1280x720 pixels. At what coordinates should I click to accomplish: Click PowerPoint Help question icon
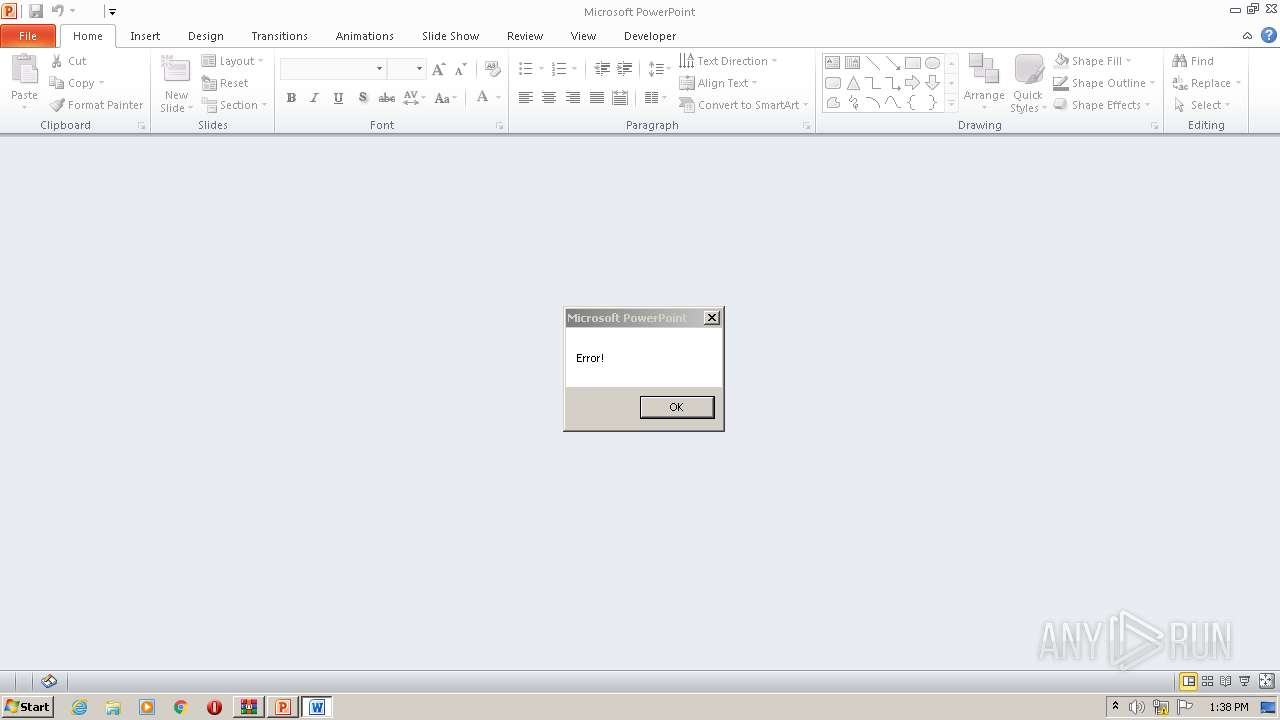[1268, 36]
